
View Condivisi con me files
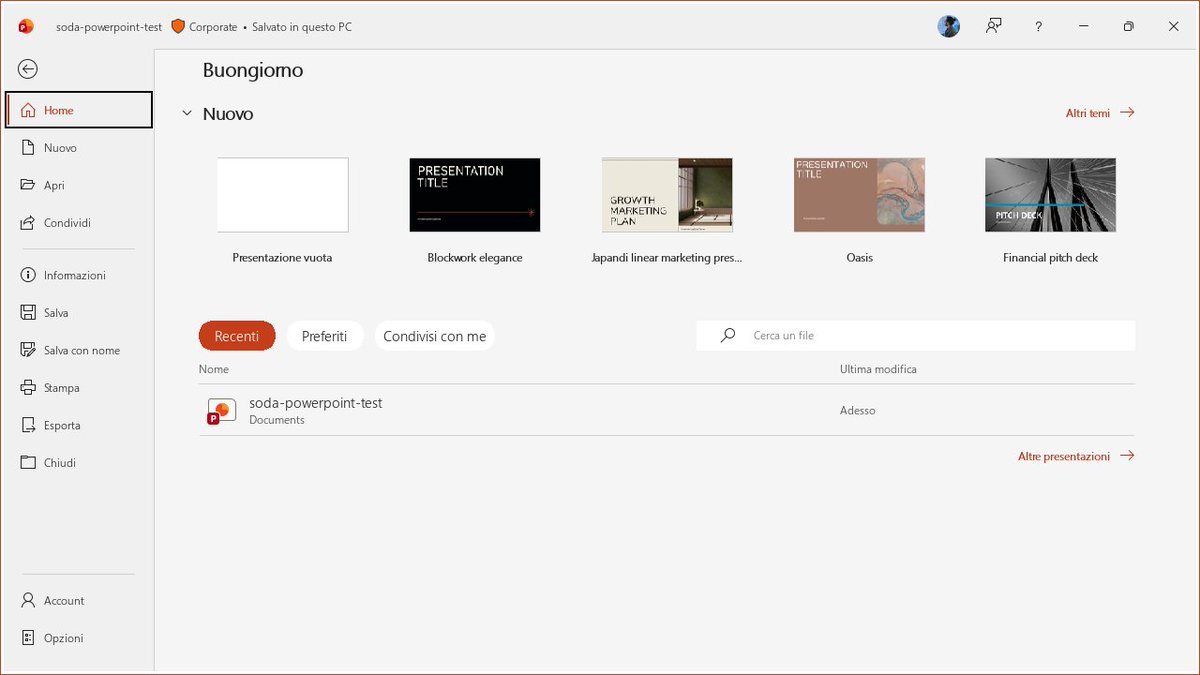(x=435, y=336)
